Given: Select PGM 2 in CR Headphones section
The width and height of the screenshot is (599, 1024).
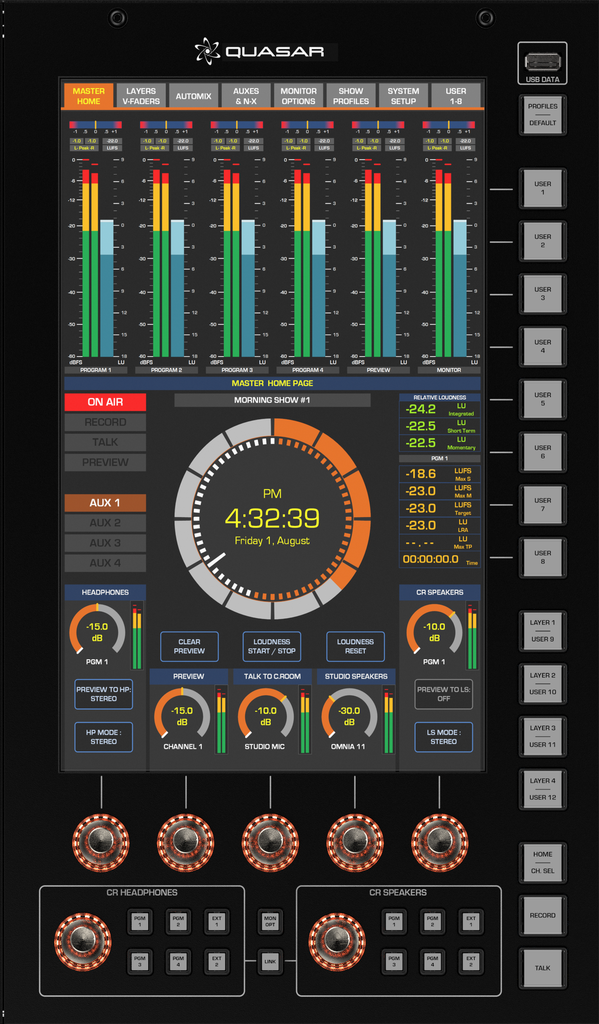Looking at the screenshot, I should 178,921.
